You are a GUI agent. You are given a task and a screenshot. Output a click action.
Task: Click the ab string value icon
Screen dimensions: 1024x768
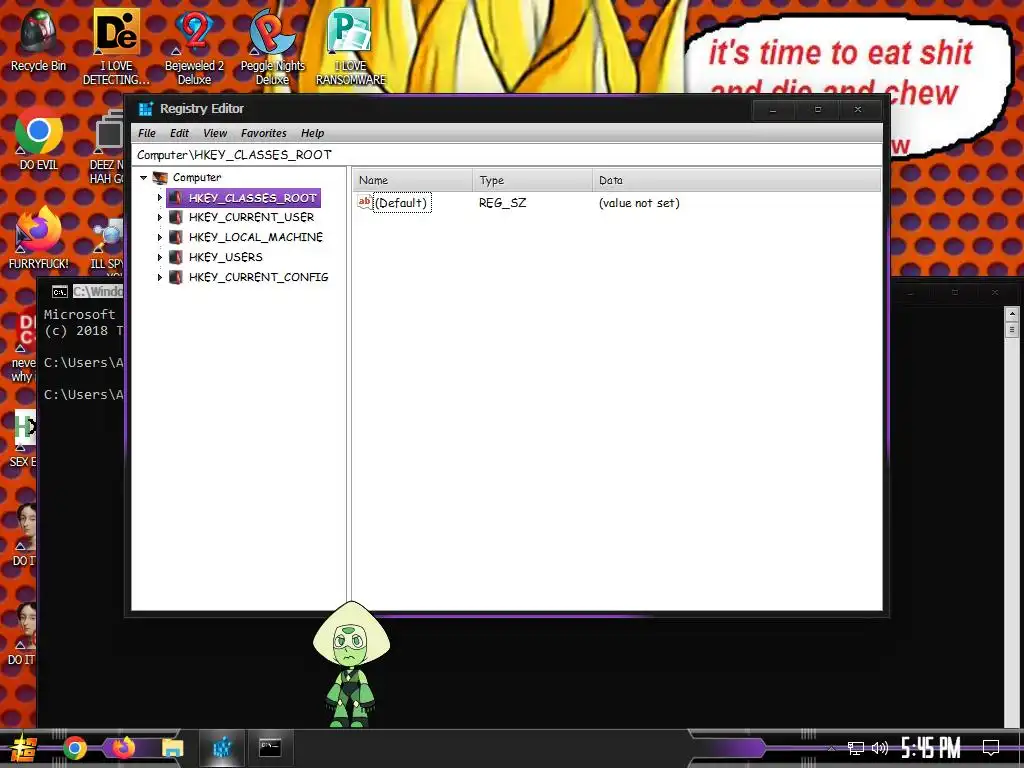coord(364,202)
